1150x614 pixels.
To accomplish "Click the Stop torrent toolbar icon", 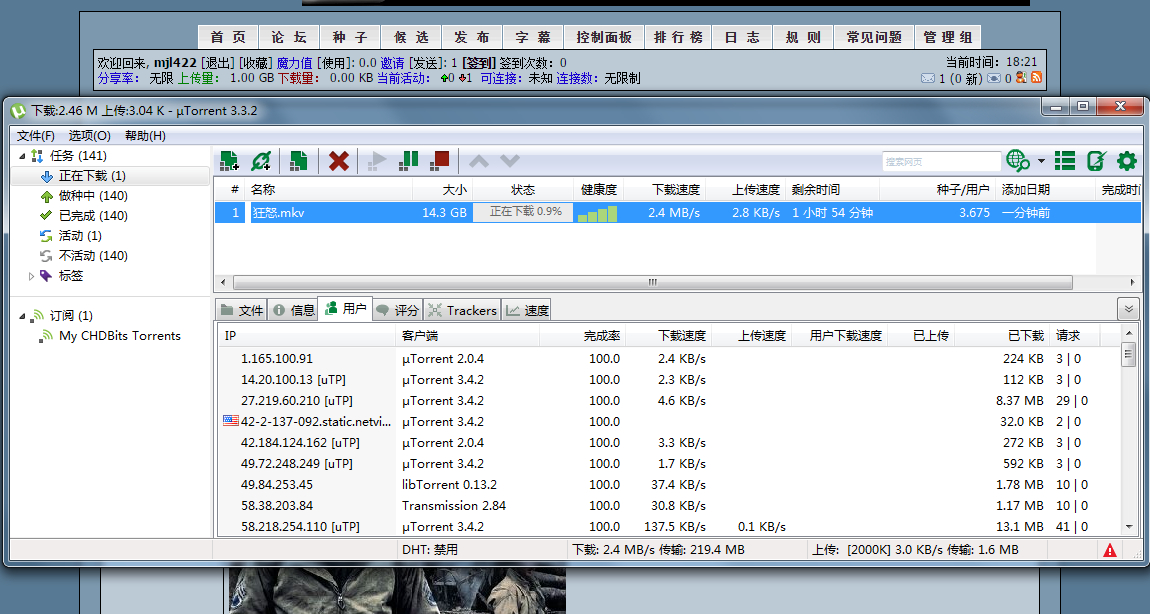I will (x=439, y=161).
